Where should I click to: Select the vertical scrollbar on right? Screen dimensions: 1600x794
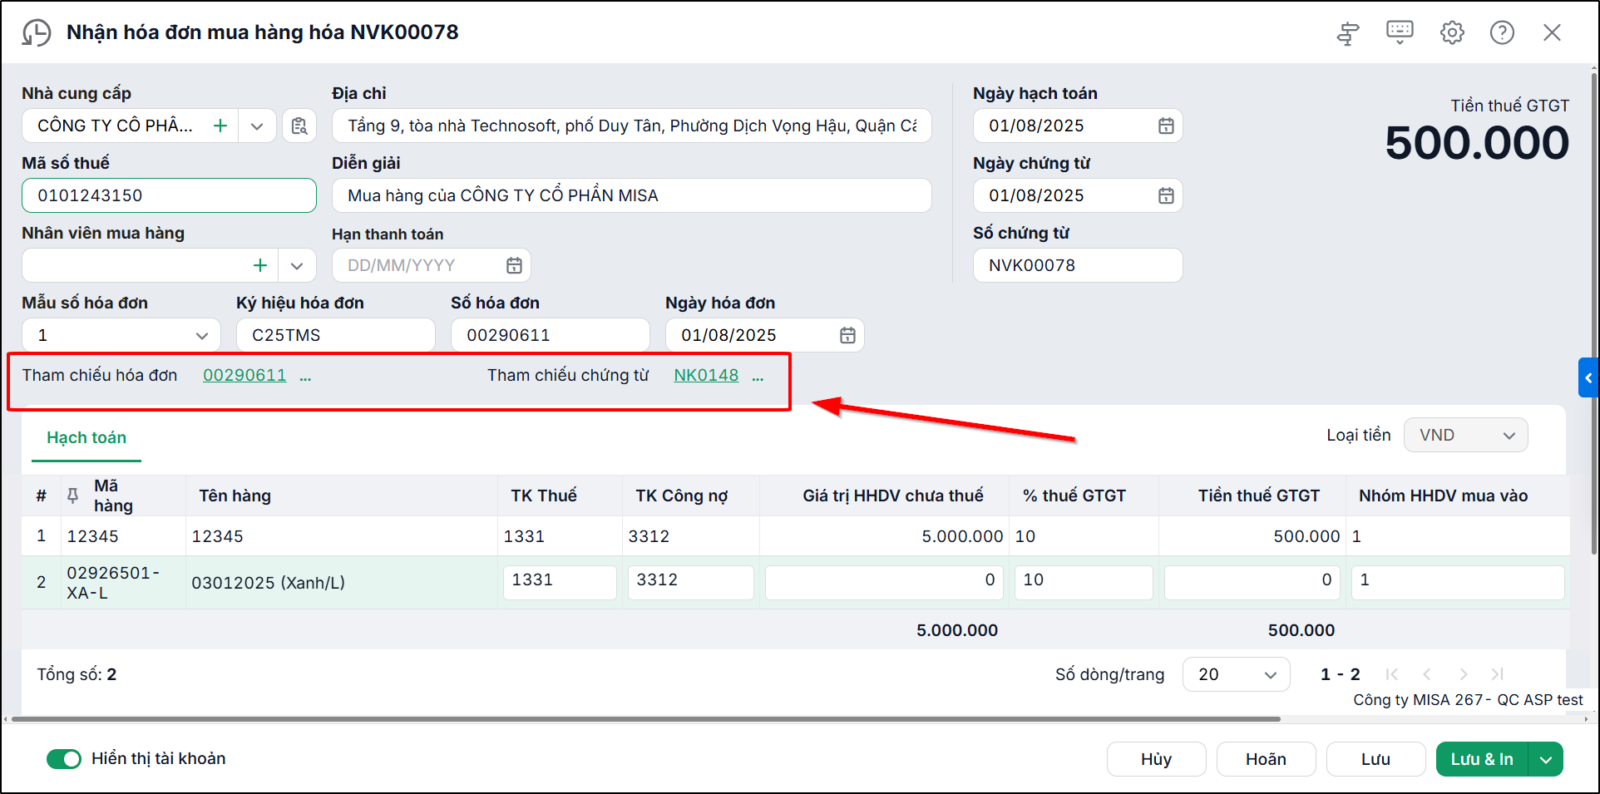point(1594,312)
